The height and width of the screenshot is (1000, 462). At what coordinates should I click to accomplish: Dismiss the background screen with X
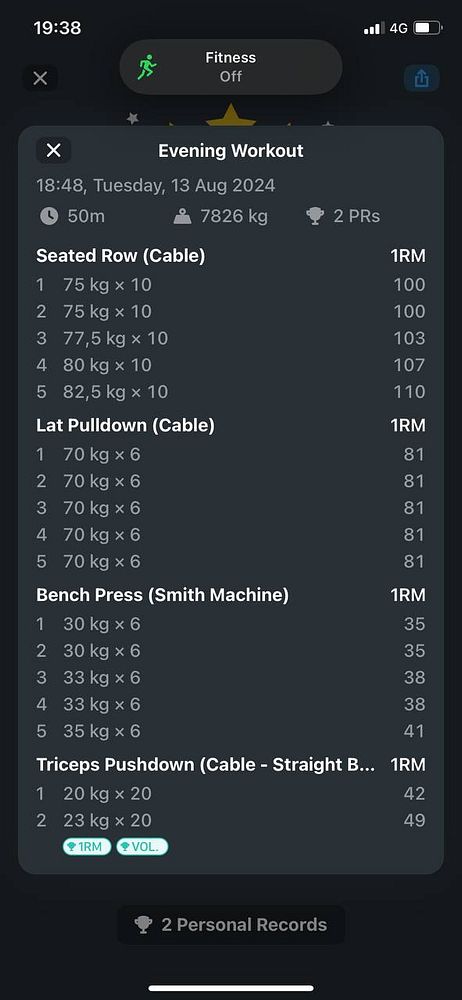[40, 78]
